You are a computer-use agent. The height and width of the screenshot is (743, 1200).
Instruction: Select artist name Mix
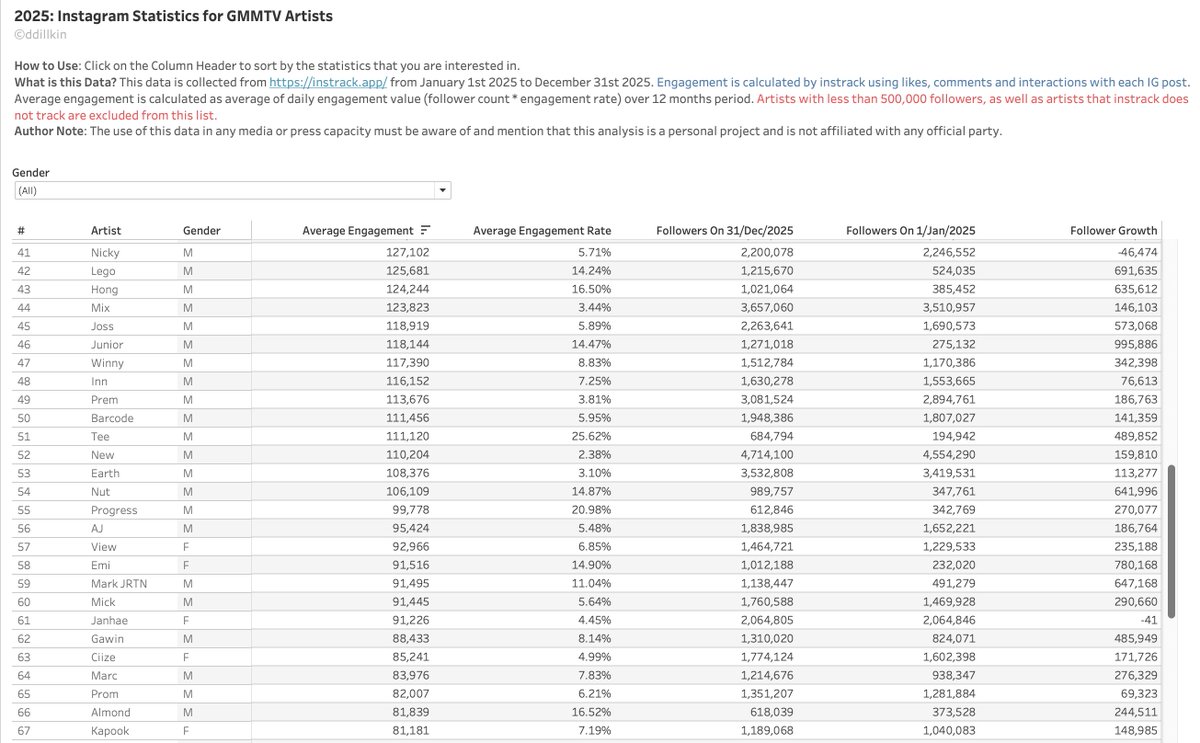click(x=101, y=308)
